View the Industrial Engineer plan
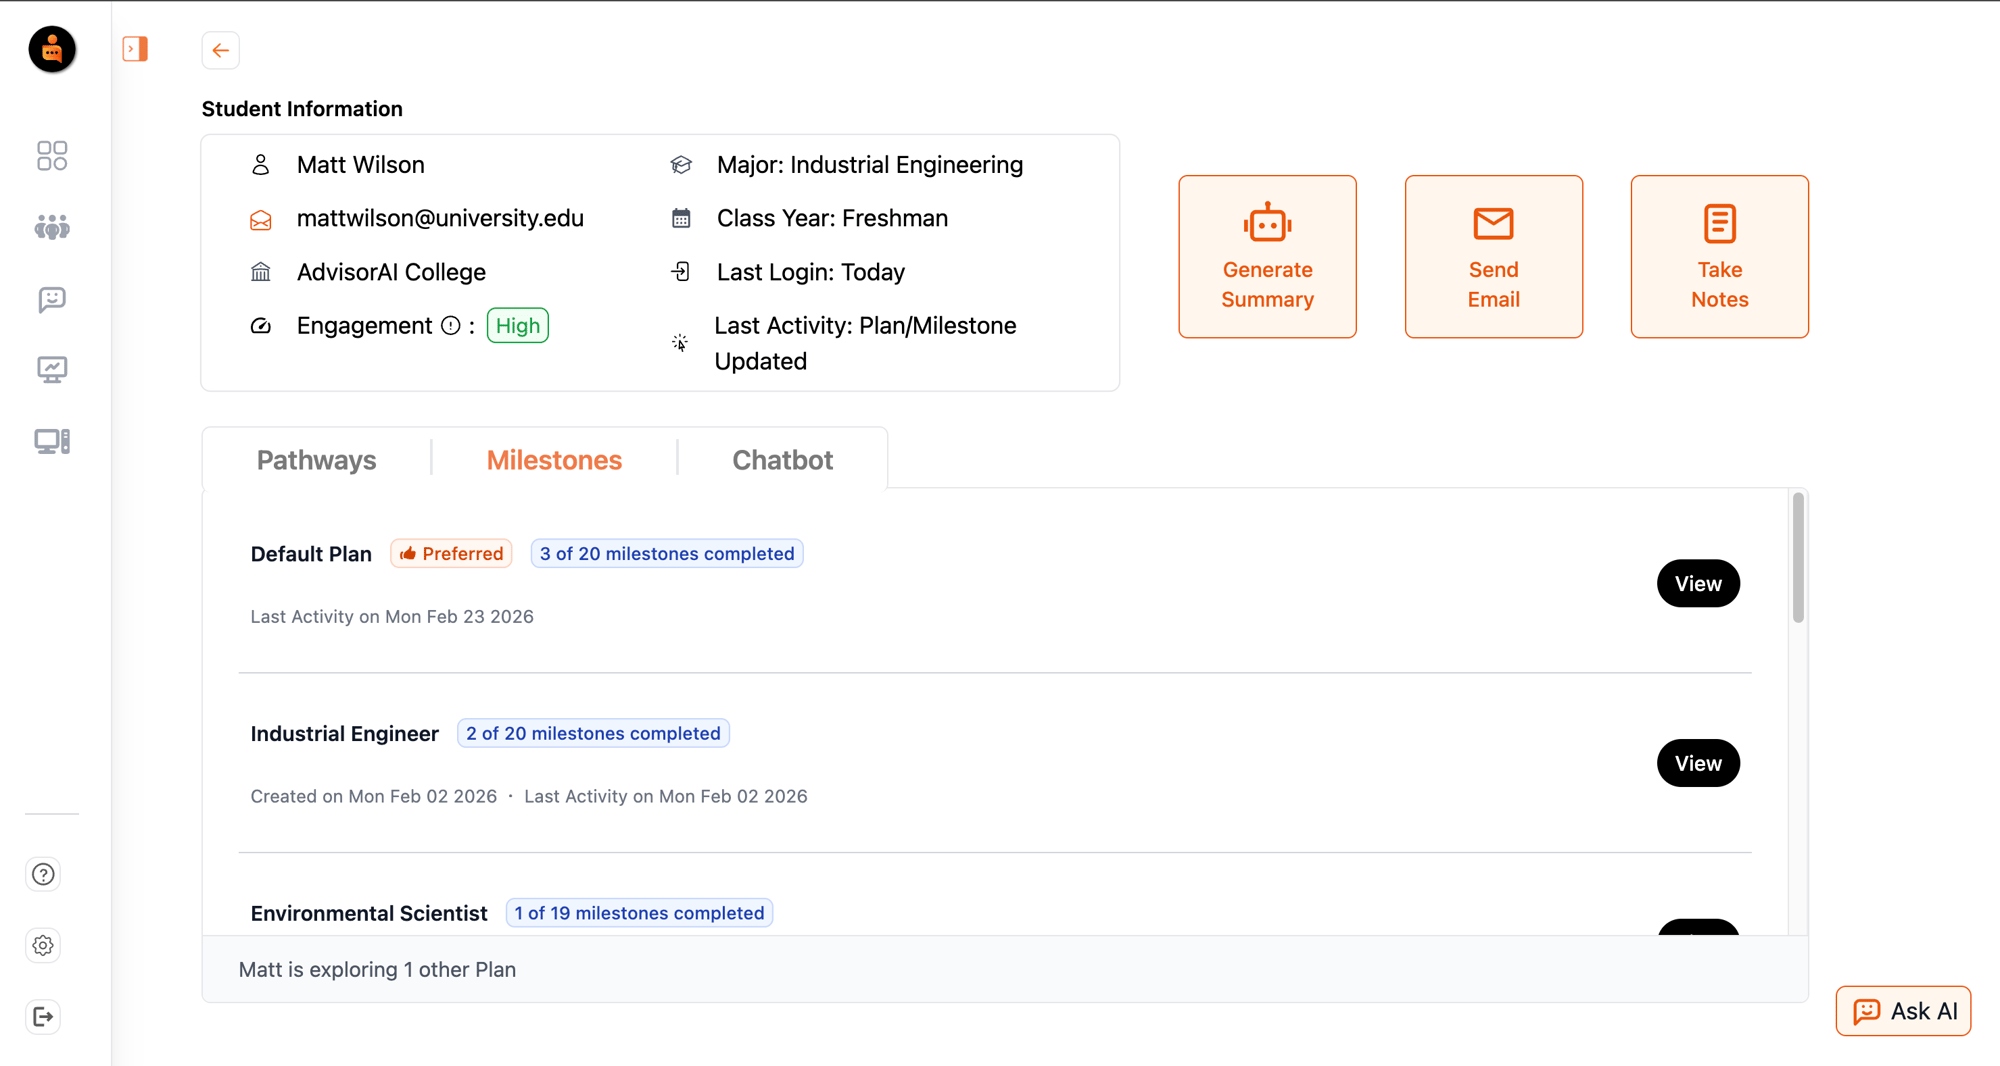The image size is (2000, 1066). click(1698, 763)
